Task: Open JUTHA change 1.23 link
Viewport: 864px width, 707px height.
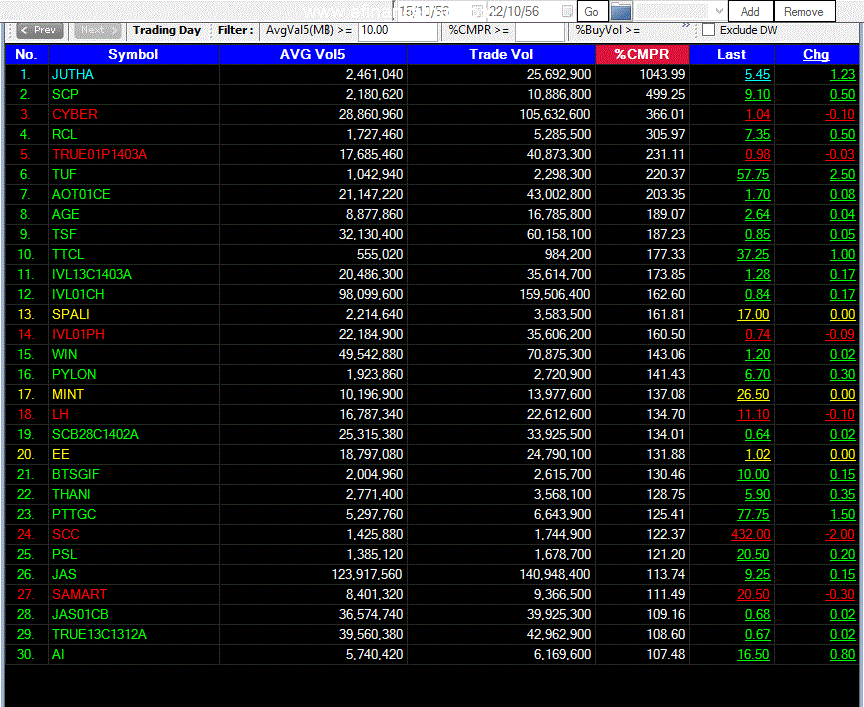Action: point(843,74)
